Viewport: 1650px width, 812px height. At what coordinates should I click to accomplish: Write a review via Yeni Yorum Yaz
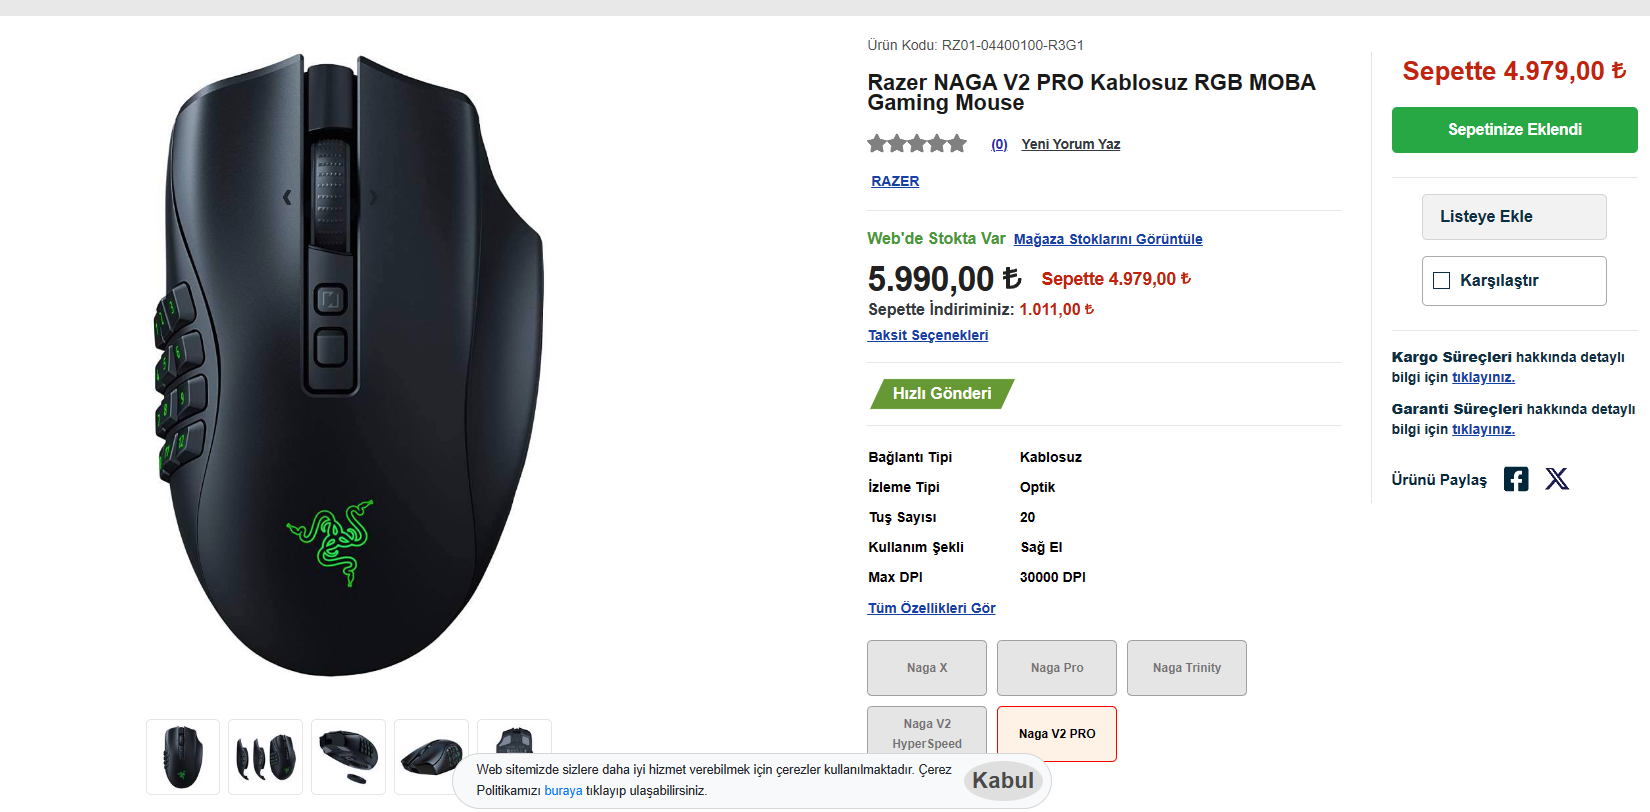point(1070,144)
